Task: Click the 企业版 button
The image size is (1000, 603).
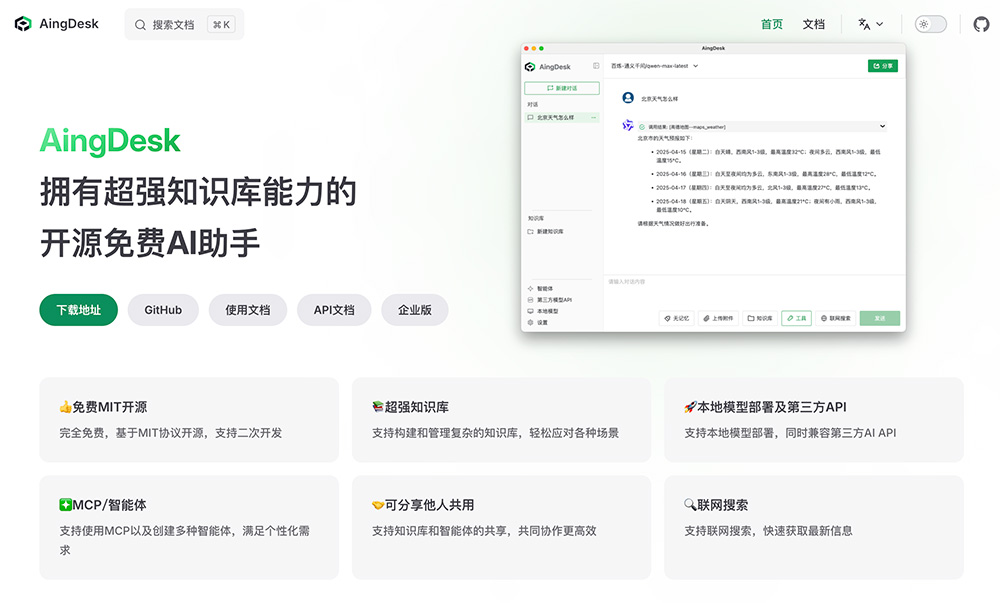Action: coord(415,310)
